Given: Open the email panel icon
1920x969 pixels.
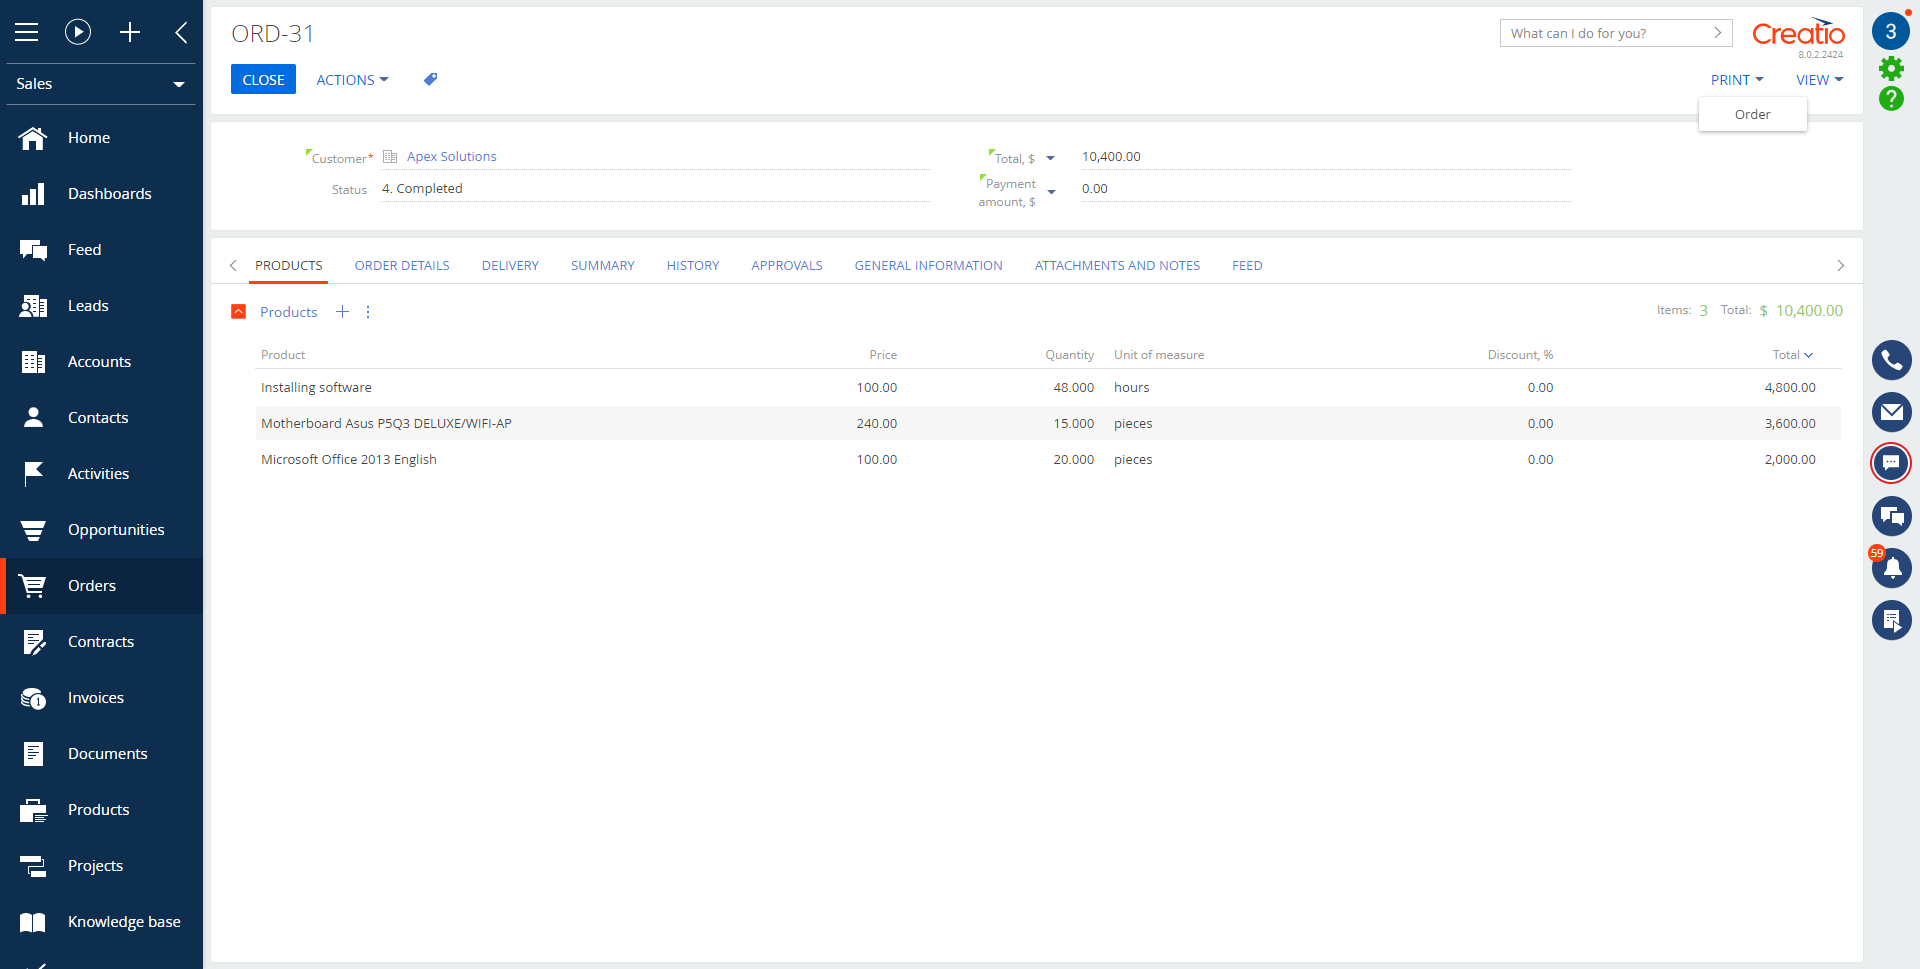Looking at the screenshot, I should [1891, 412].
